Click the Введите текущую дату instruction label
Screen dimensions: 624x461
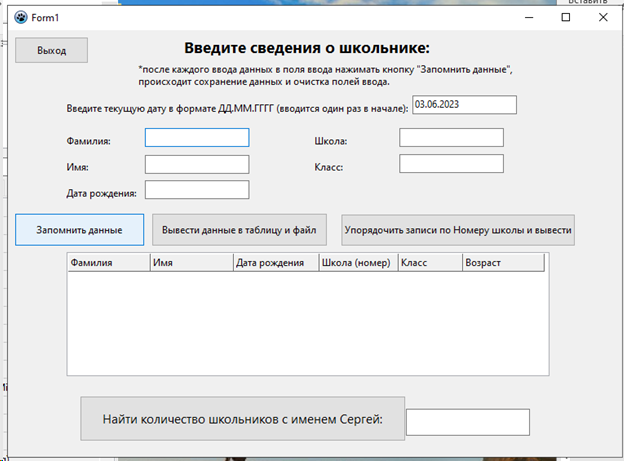237,108
